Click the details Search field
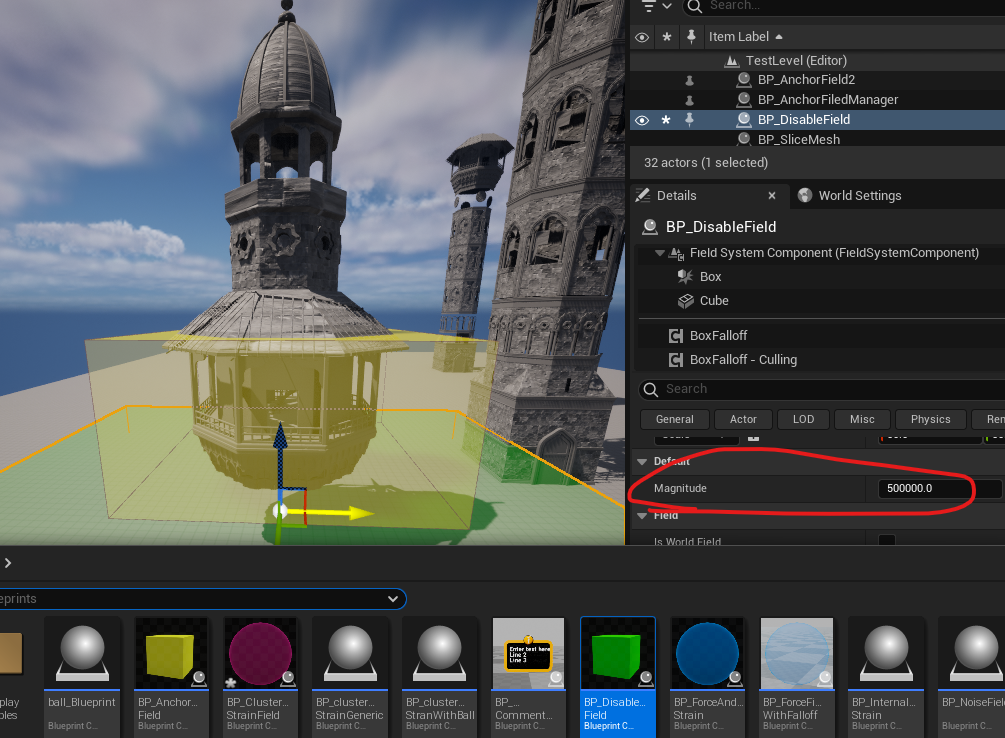Viewport: 1005px width, 738px height. 822,389
